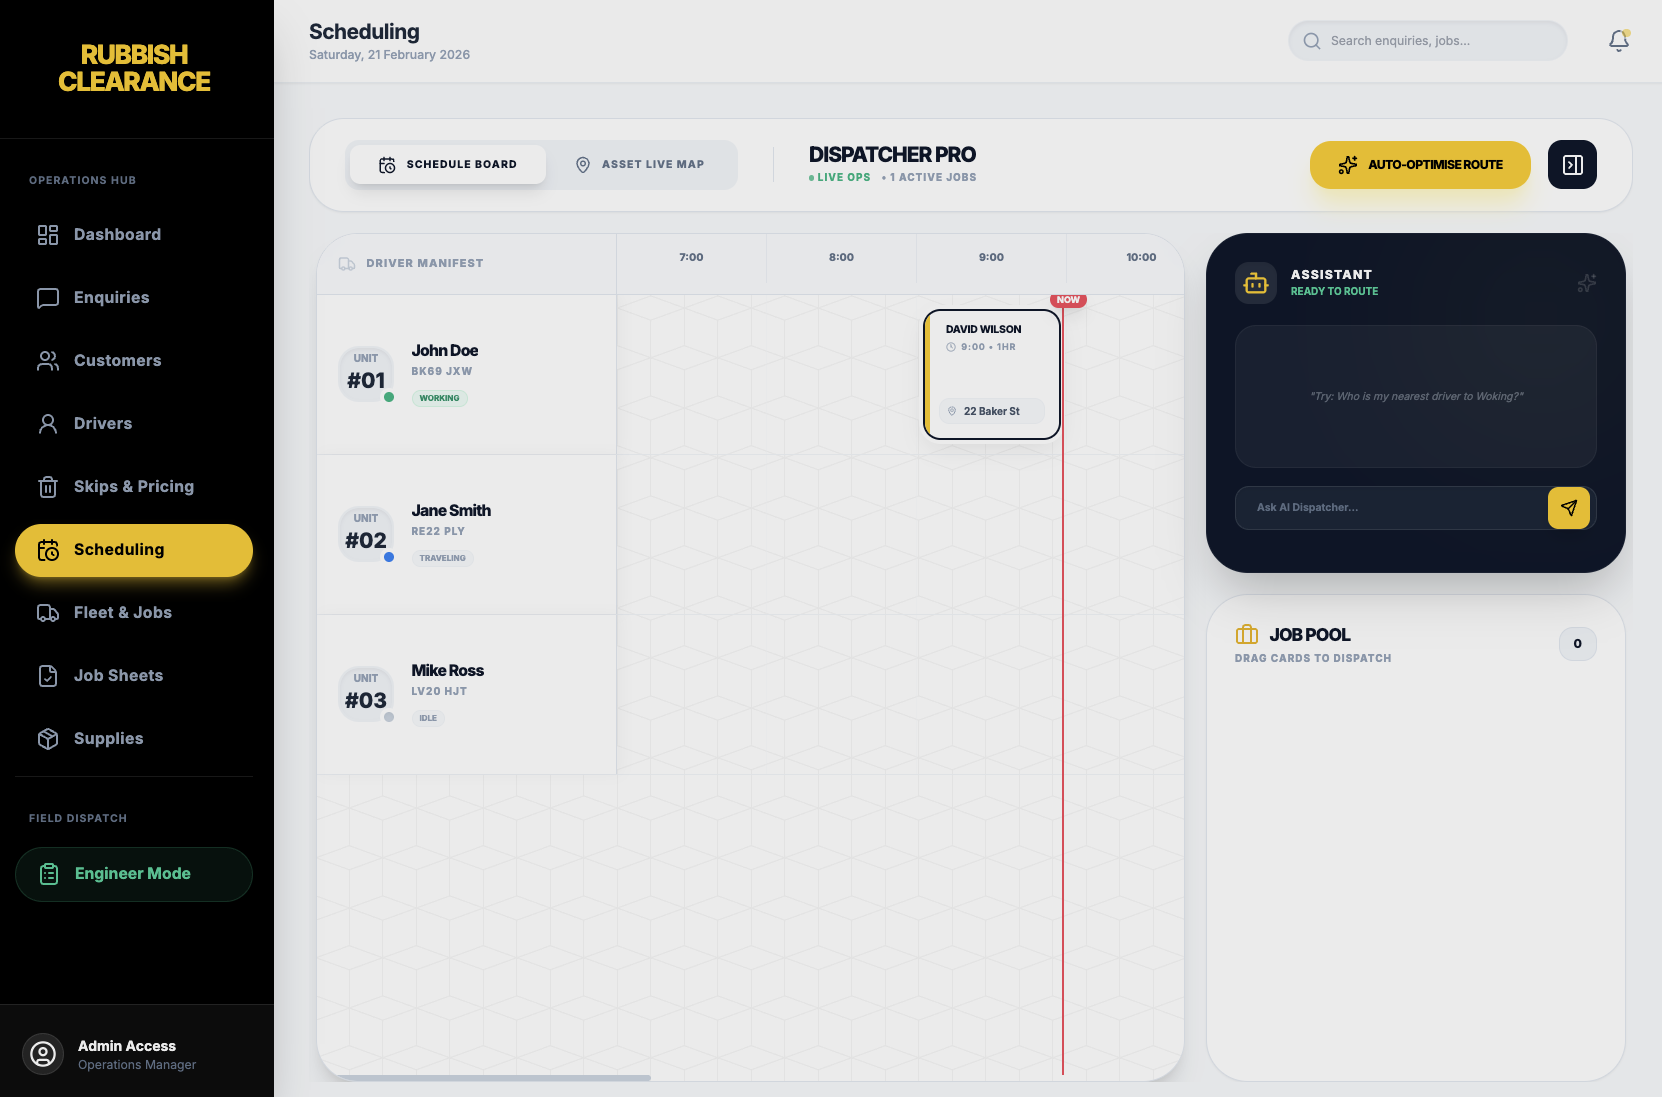The width and height of the screenshot is (1662, 1097).
Task: Toggle Jane Smith's TRAVELING status badge
Action: tap(442, 558)
